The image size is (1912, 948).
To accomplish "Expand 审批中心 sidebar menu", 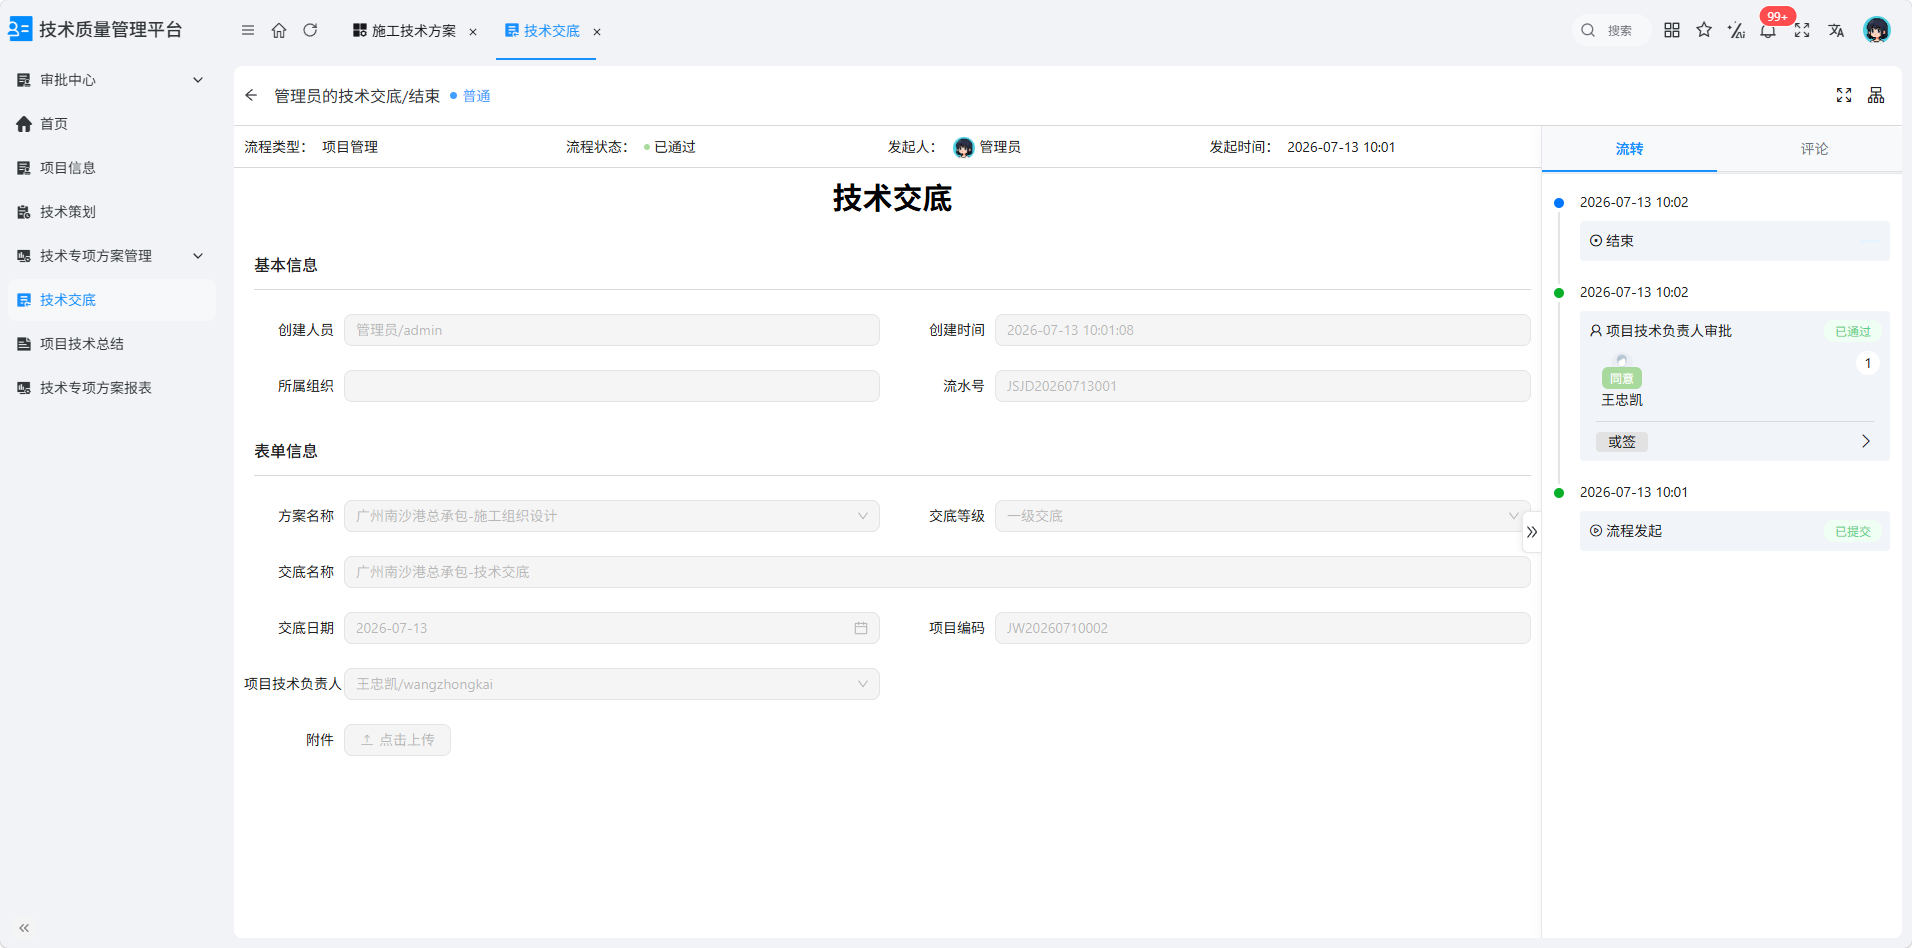I will pyautogui.click(x=110, y=80).
